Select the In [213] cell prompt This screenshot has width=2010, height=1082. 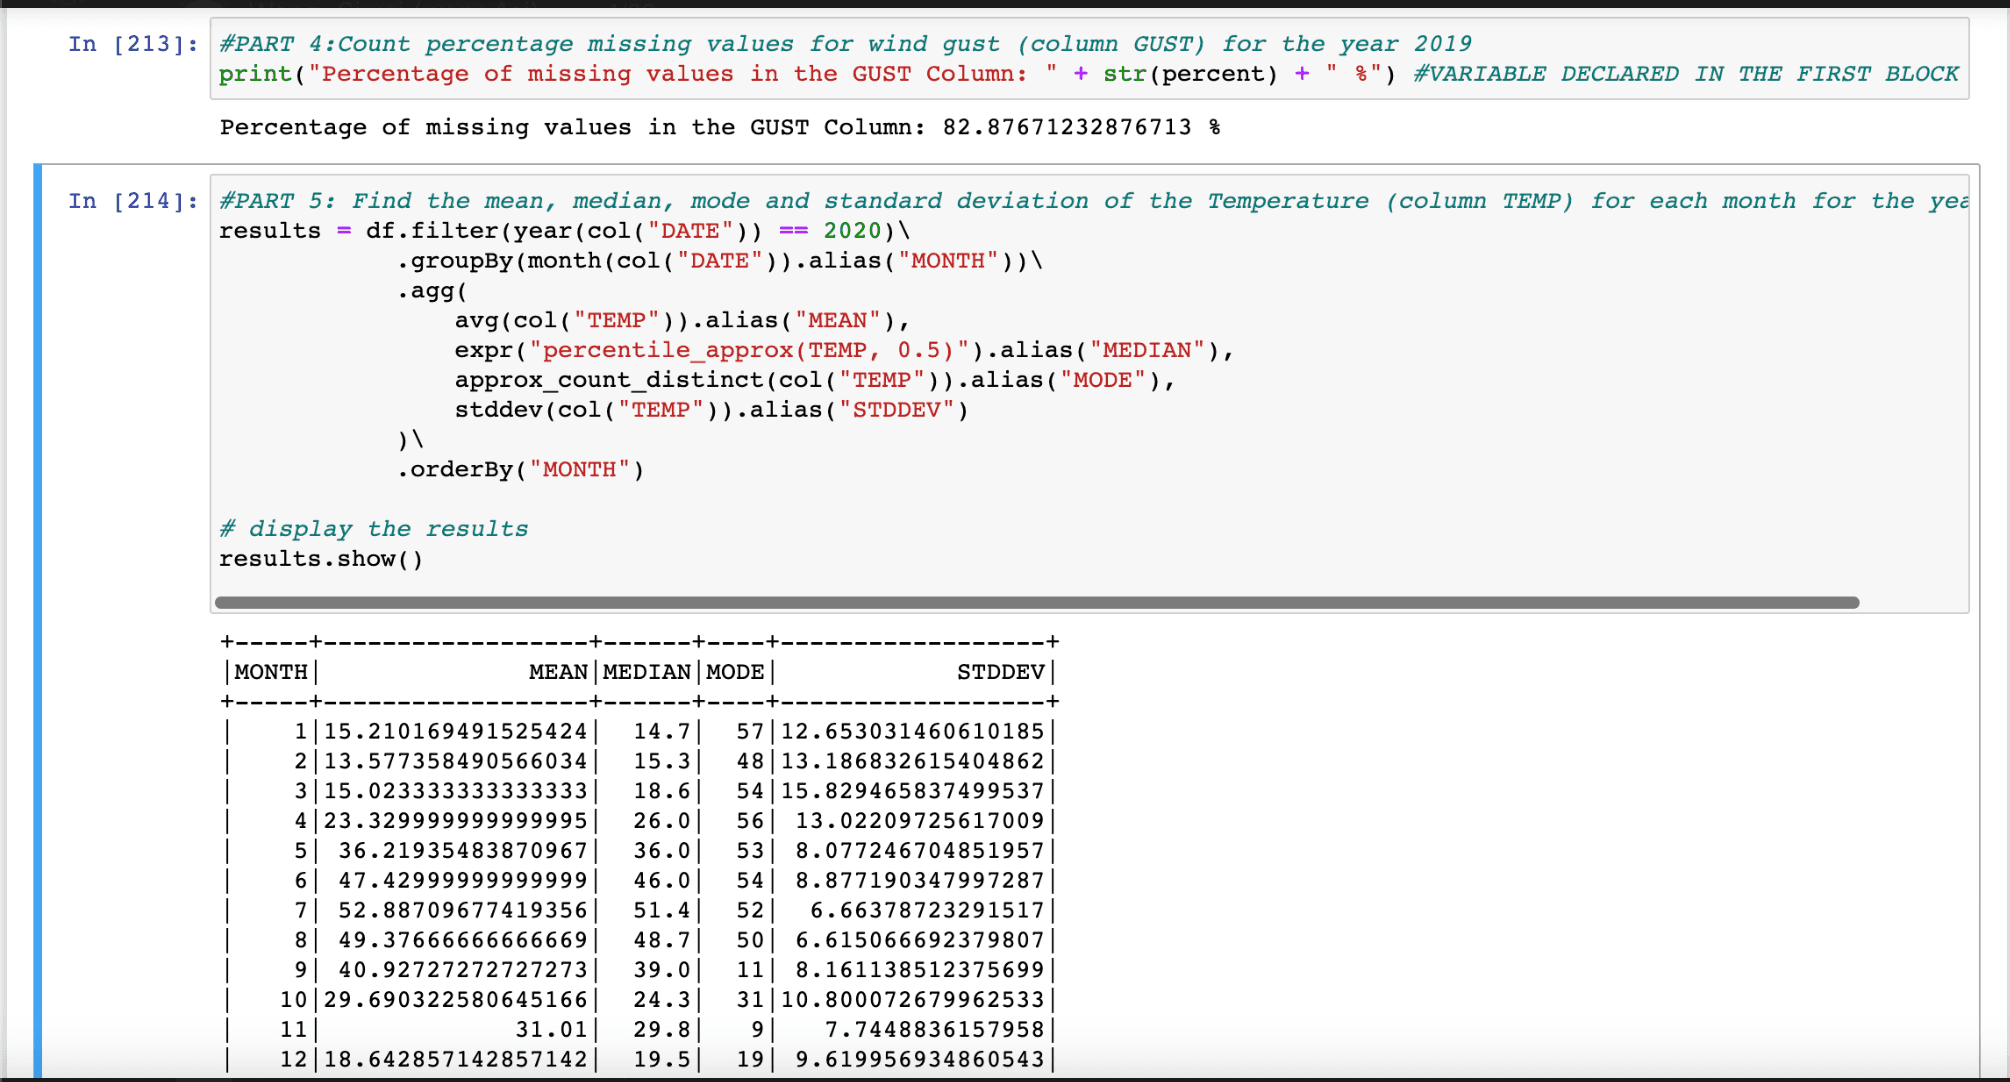point(133,44)
